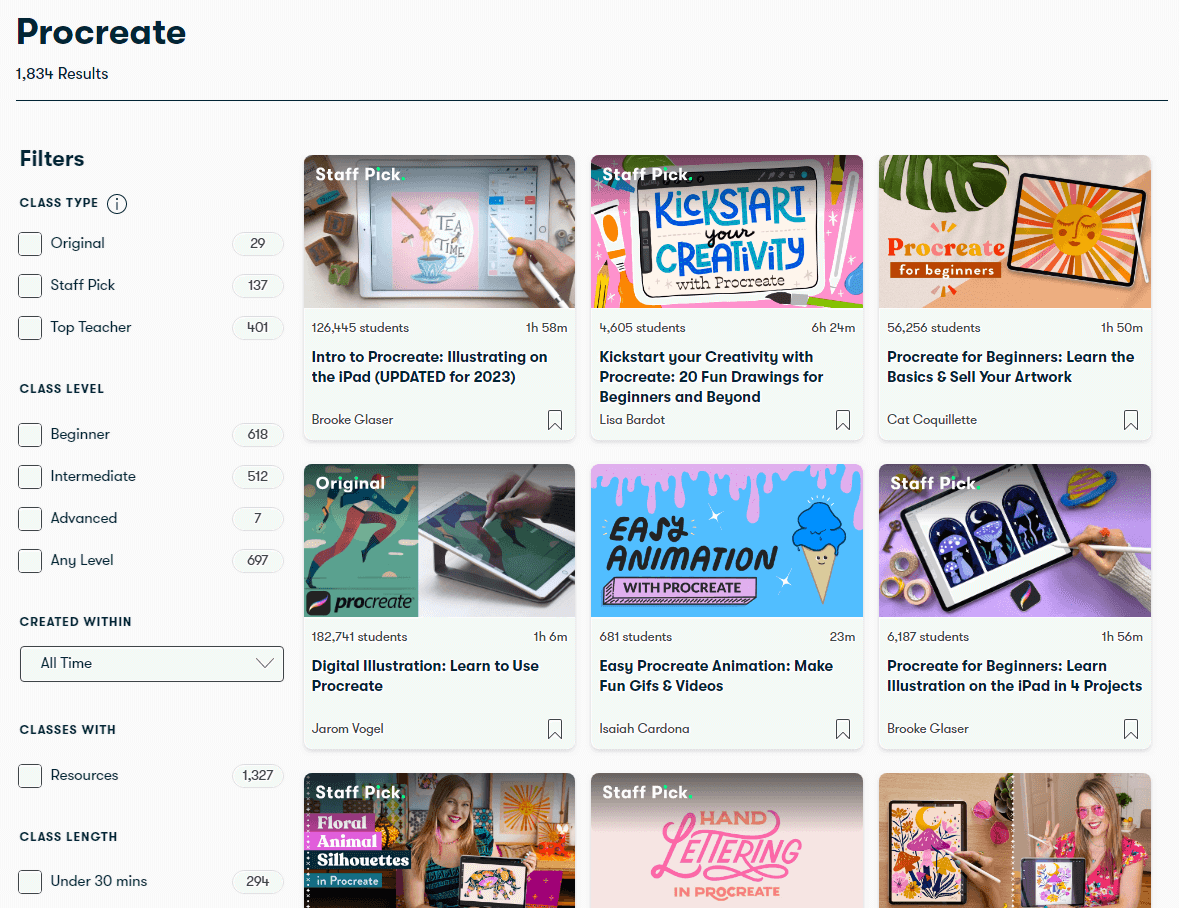Open Procreate for Beginners 4 Projects title
Image resolution: width=1179 pixels, height=908 pixels.
(1014, 676)
